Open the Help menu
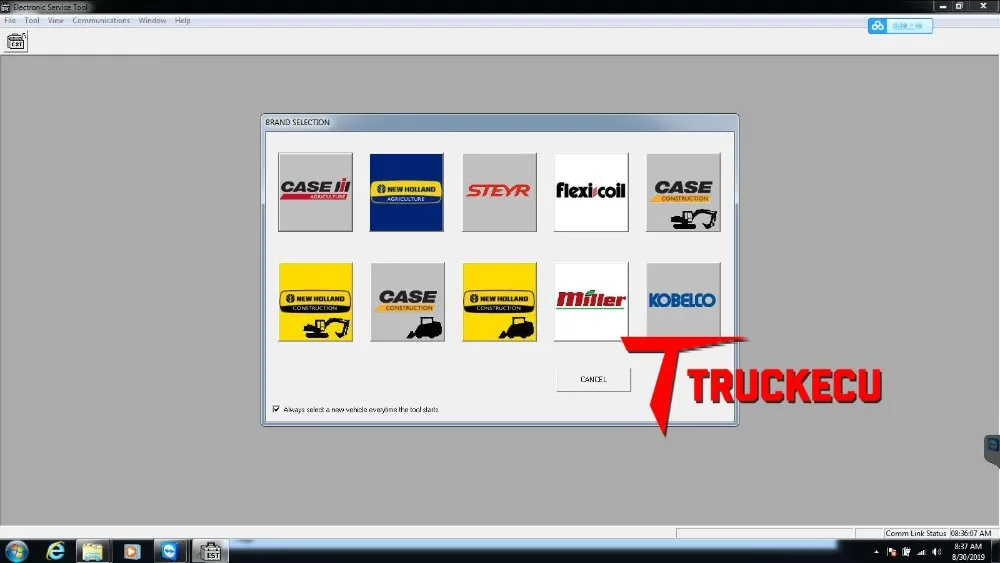The image size is (1000, 563). [x=182, y=20]
